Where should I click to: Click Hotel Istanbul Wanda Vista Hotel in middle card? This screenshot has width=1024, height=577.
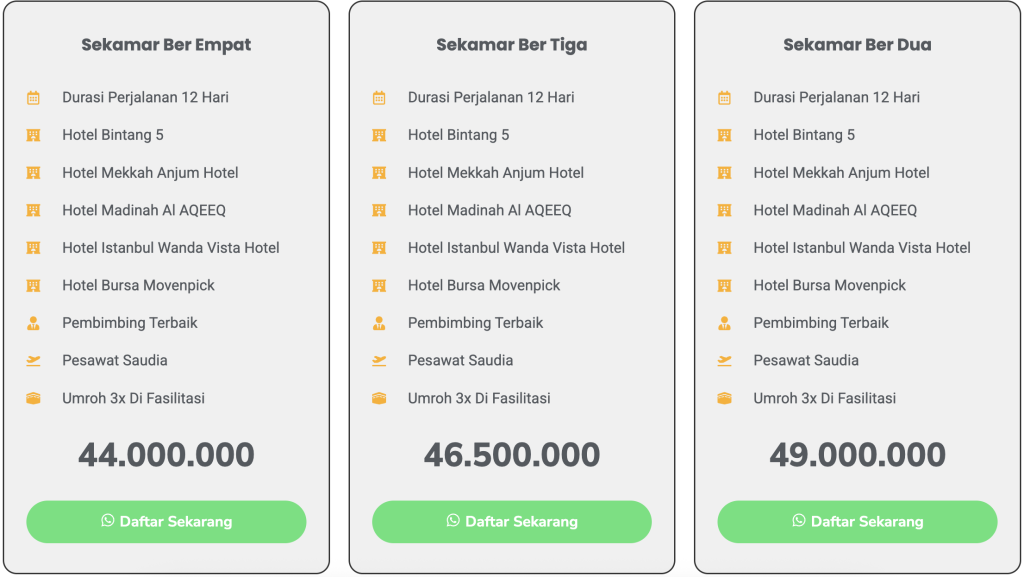517,248
